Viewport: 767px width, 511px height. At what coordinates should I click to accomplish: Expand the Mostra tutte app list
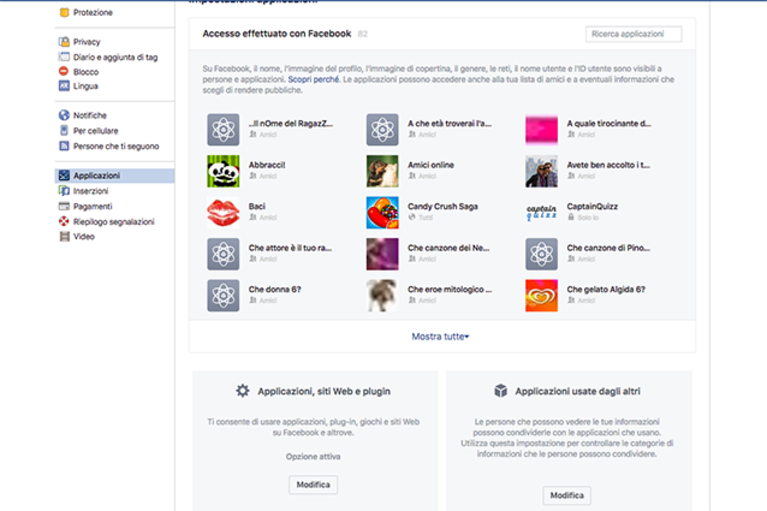pyautogui.click(x=440, y=336)
